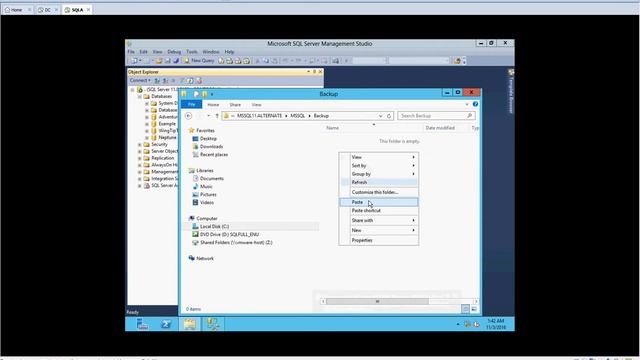Image resolution: width=640 pixels, height=360 pixels.
Task: Choose Customize this folder
Action: (x=378, y=192)
